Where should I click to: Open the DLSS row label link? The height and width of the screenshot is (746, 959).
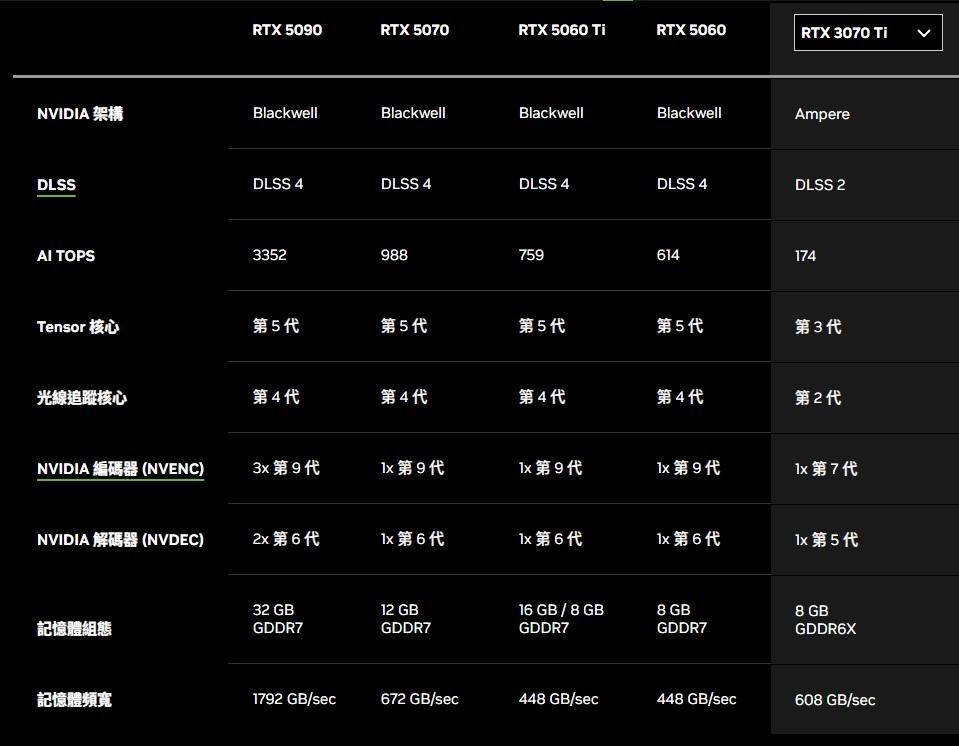(x=56, y=185)
